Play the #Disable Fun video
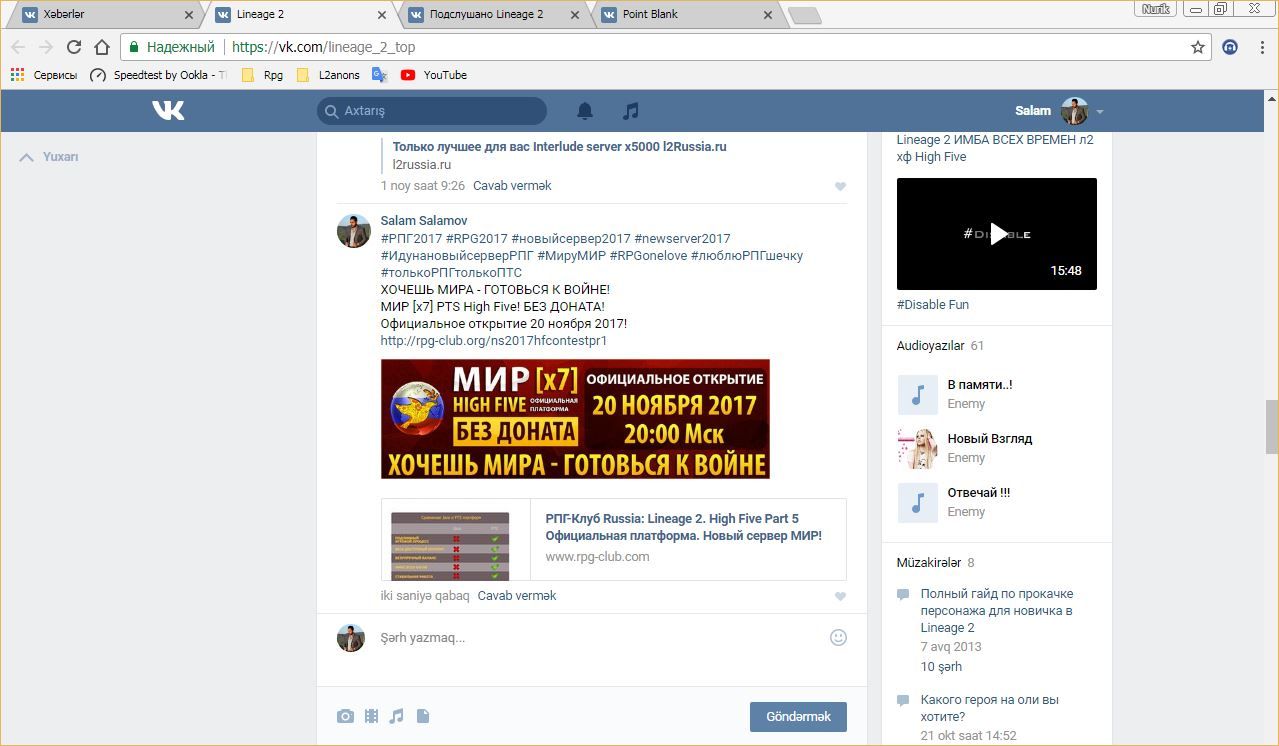 click(x=997, y=234)
